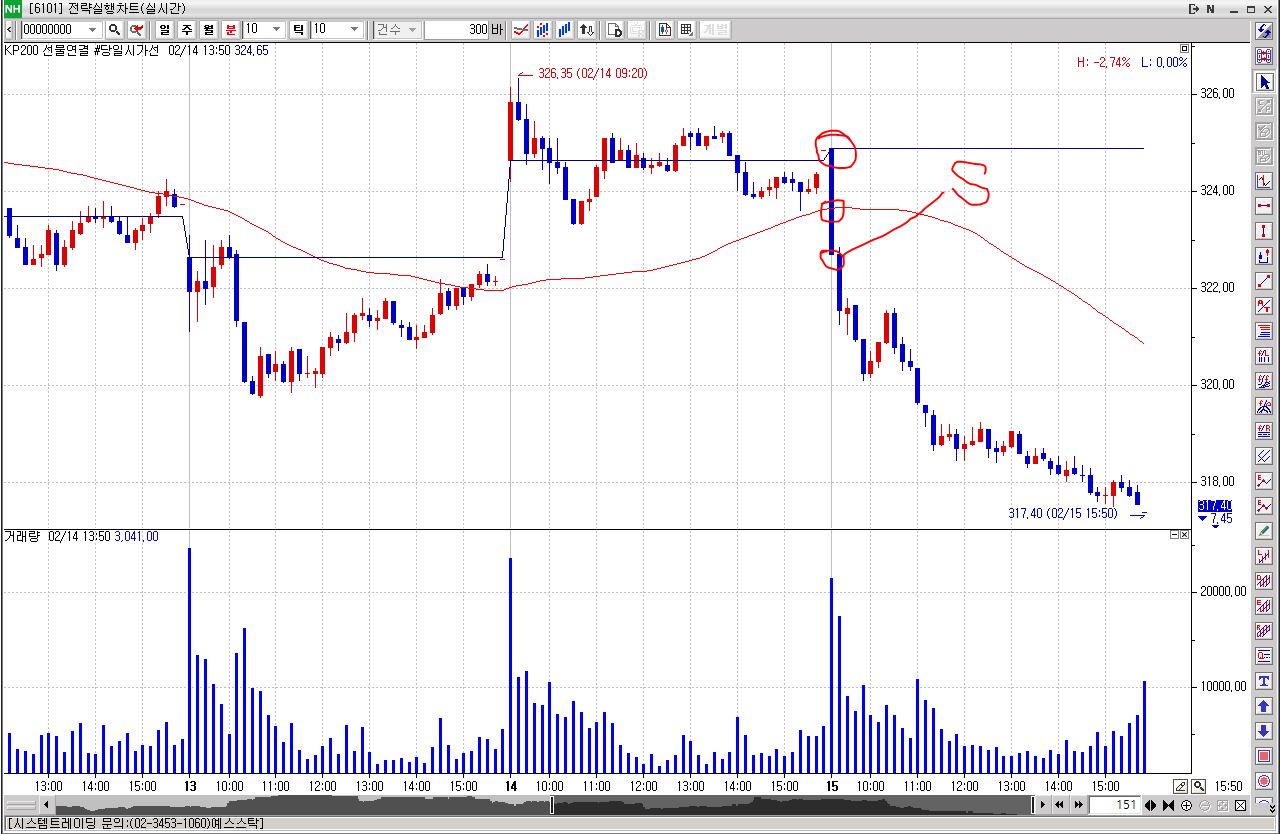
Task: Select the arrow pointer tool in right toolbar
Action: (x=1264, y=82)
